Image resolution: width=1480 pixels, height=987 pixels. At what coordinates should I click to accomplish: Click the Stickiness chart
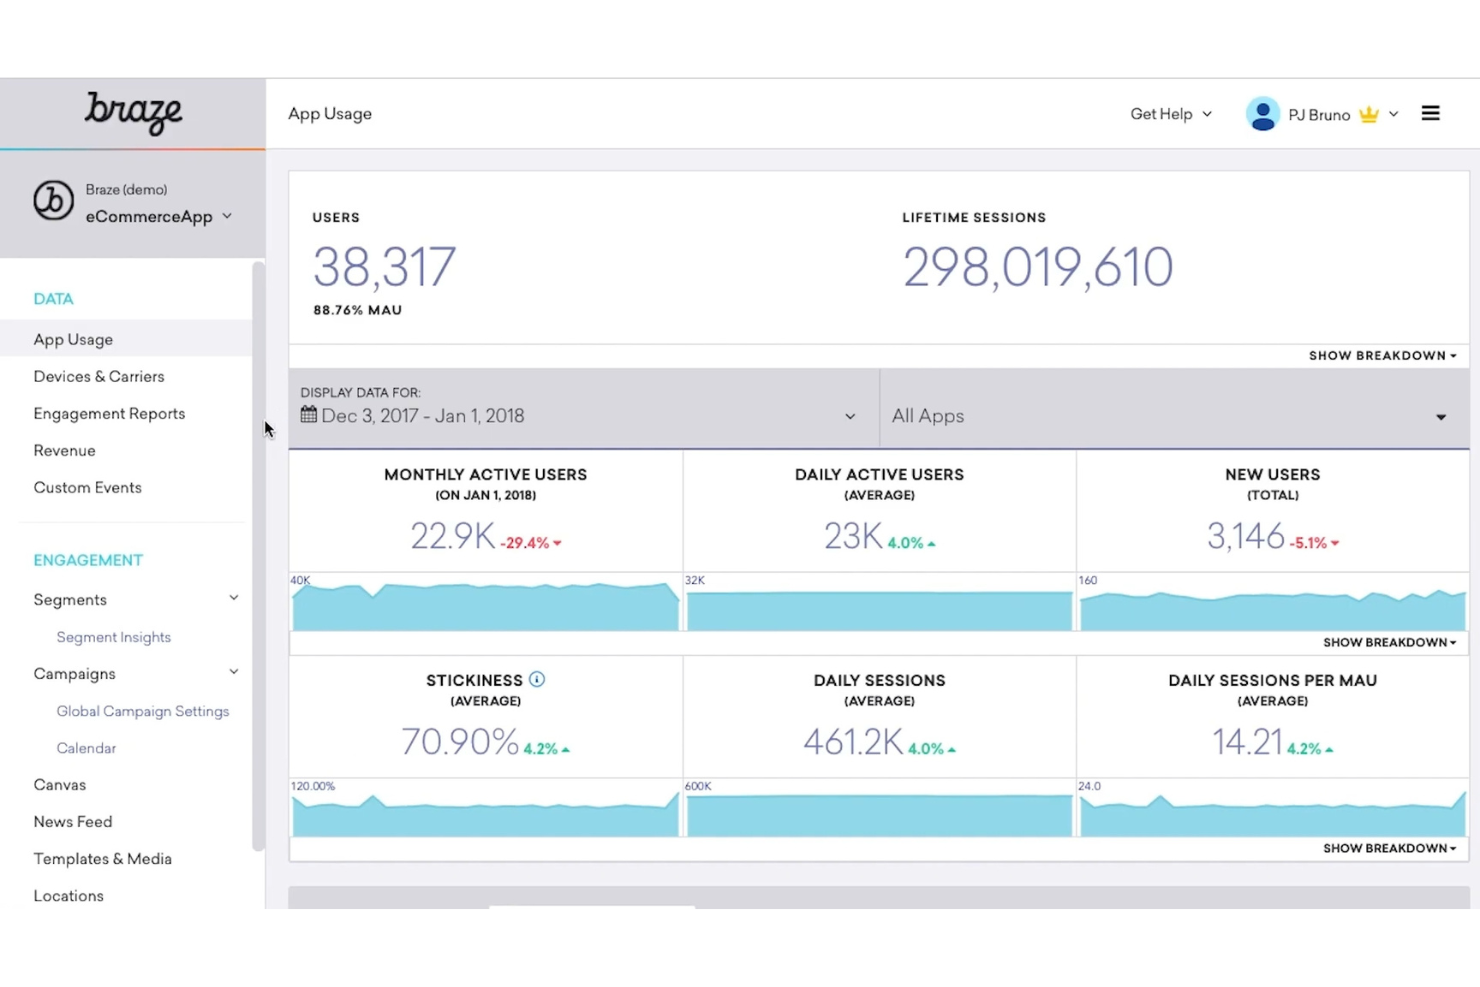[x=485, y=814]
